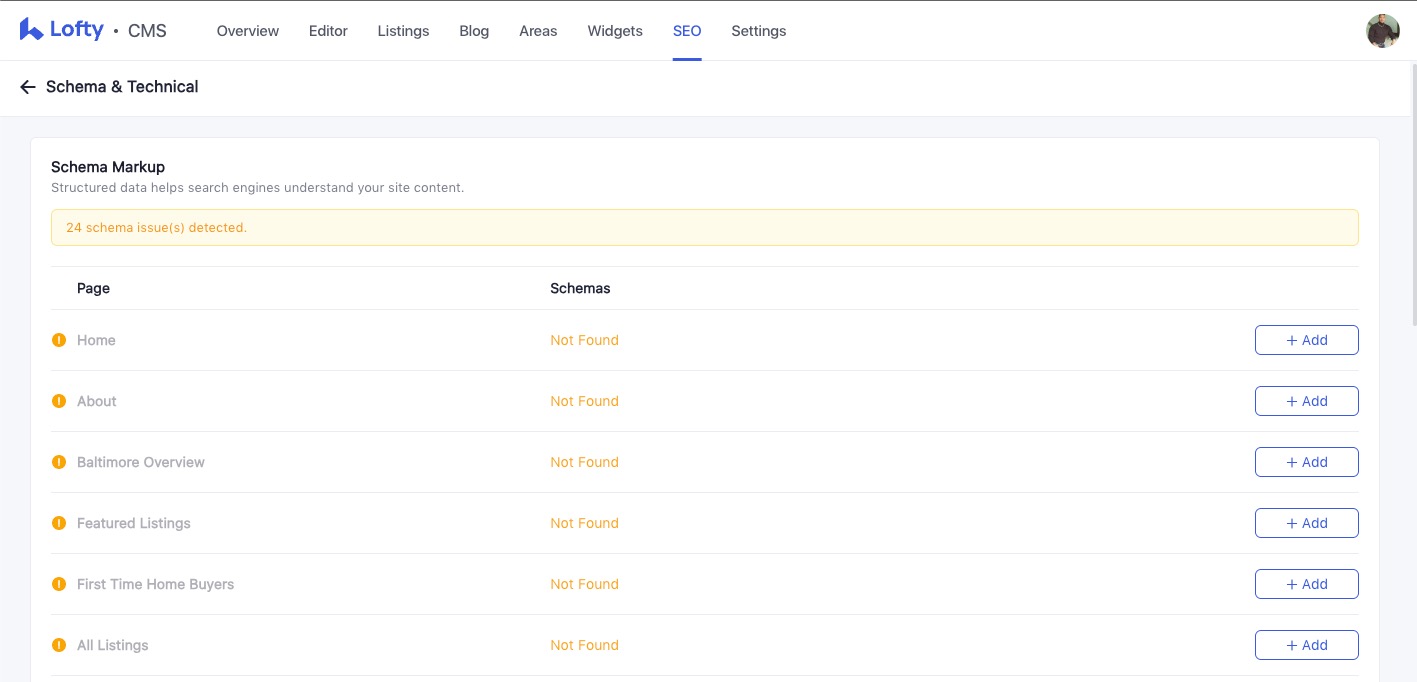Click warning icon beside All Listings
The image size is (1417, 682).
(59, 645)
